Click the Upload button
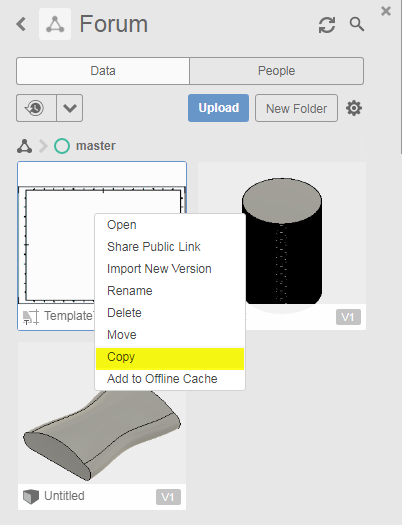 (218, 108)
